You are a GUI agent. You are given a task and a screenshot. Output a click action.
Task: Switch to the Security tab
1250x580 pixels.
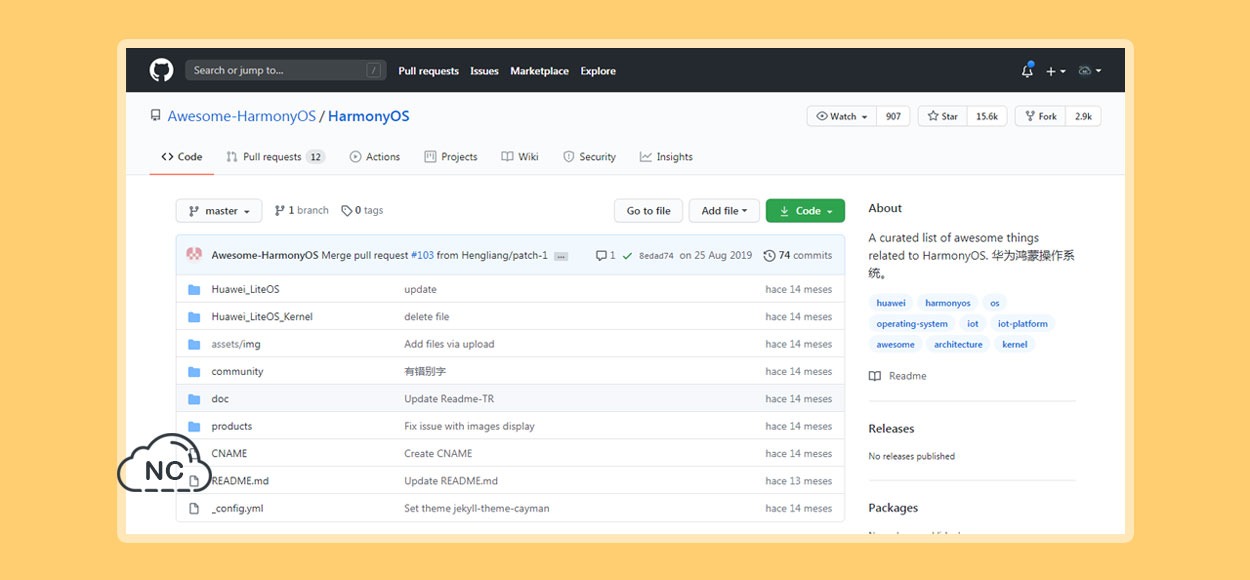tap(590, 157)
